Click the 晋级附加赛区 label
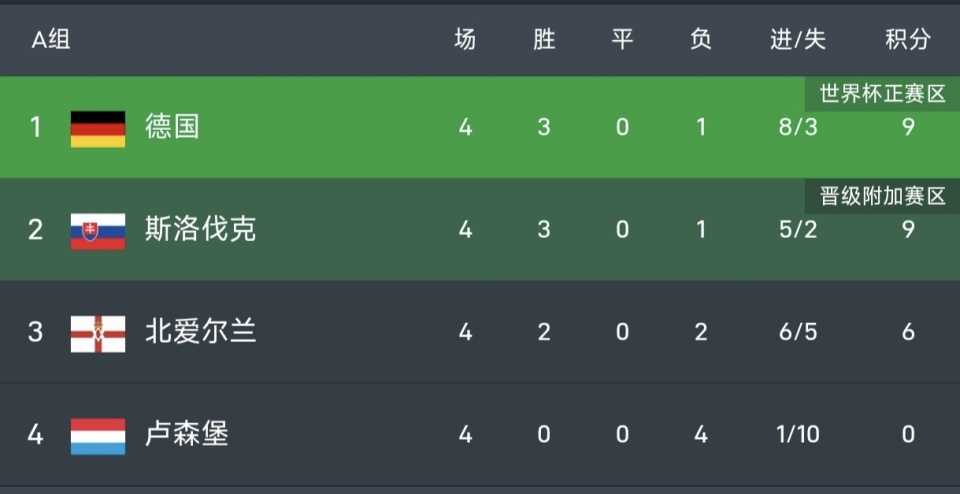This screenshot has width=960, height=494. (x=882, y=196)
